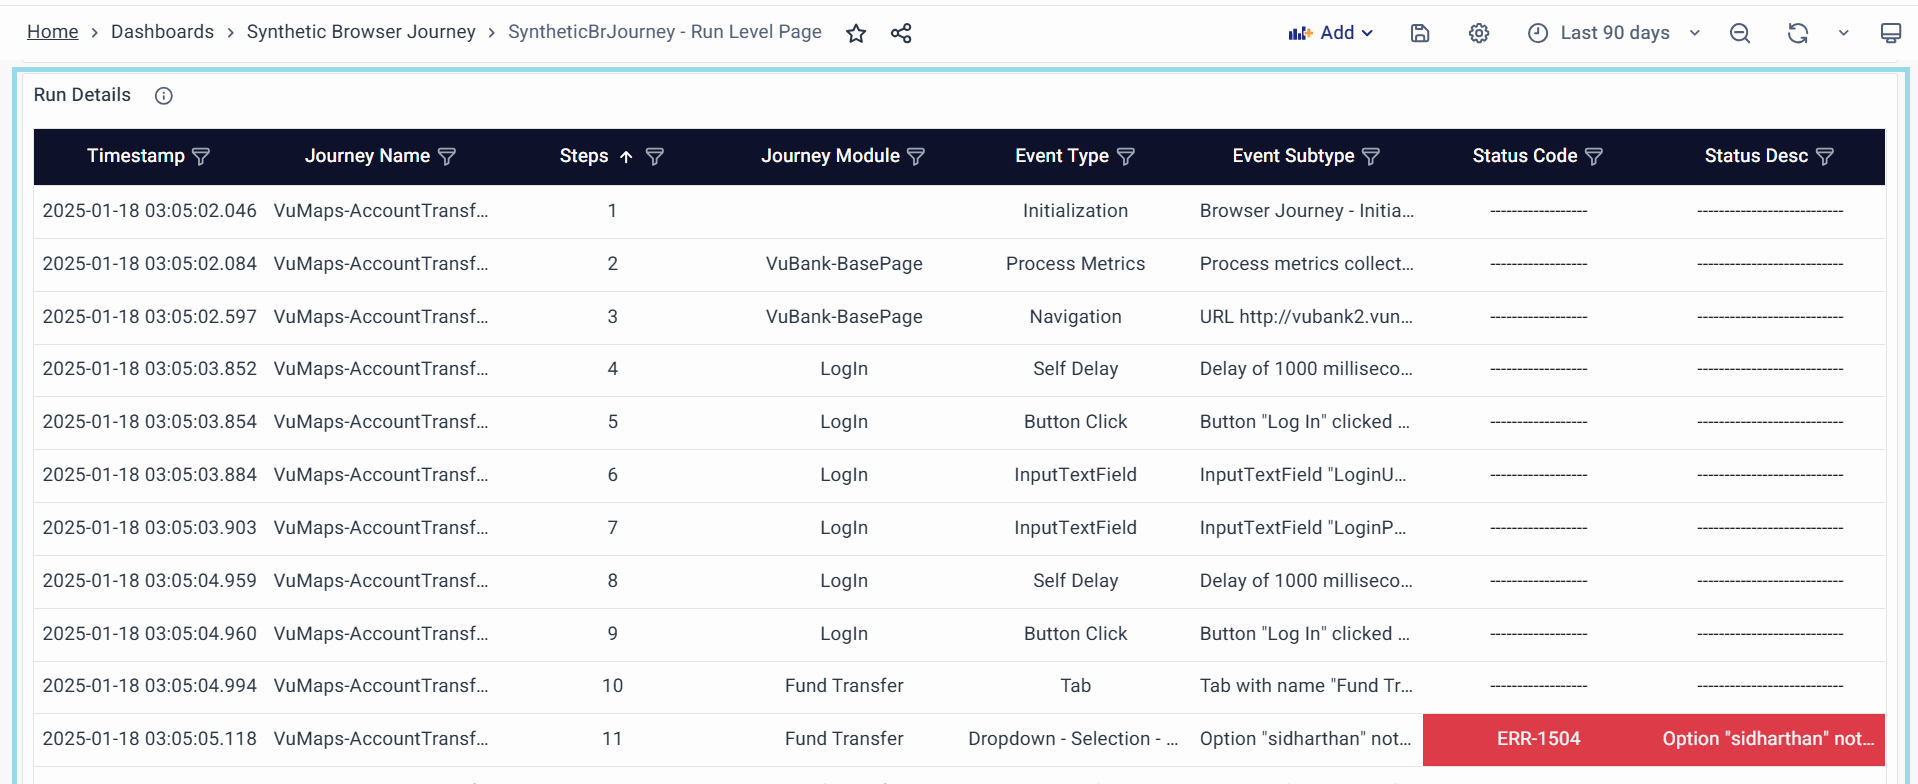Refresh the dashboard
1918x784 pixels.
tap(1797, 33)
